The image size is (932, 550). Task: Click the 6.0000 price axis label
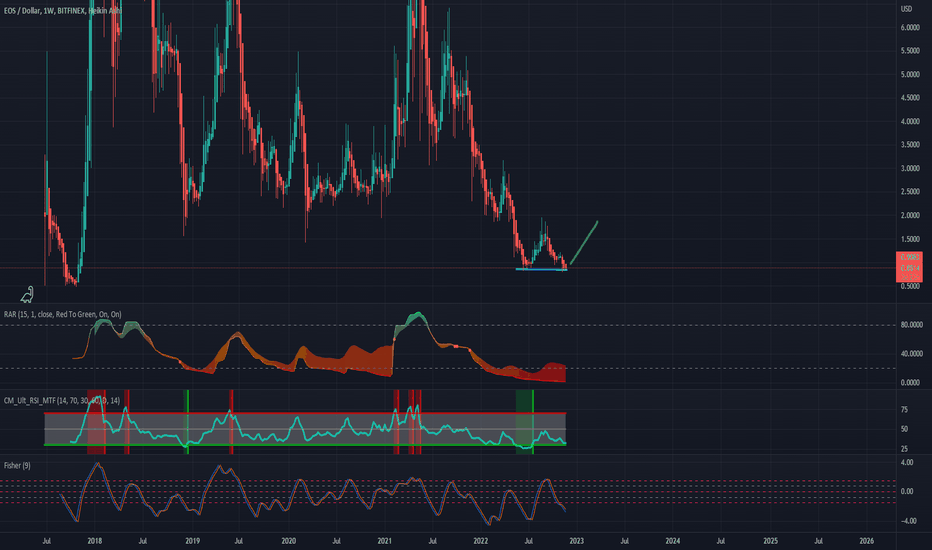[x=910, y=28]
